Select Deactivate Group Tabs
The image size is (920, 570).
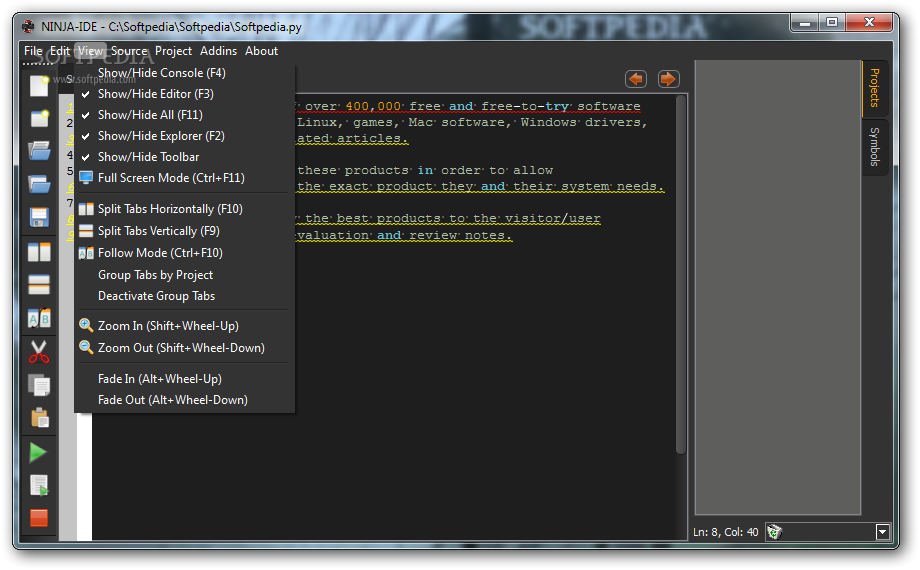click(184, 296)
